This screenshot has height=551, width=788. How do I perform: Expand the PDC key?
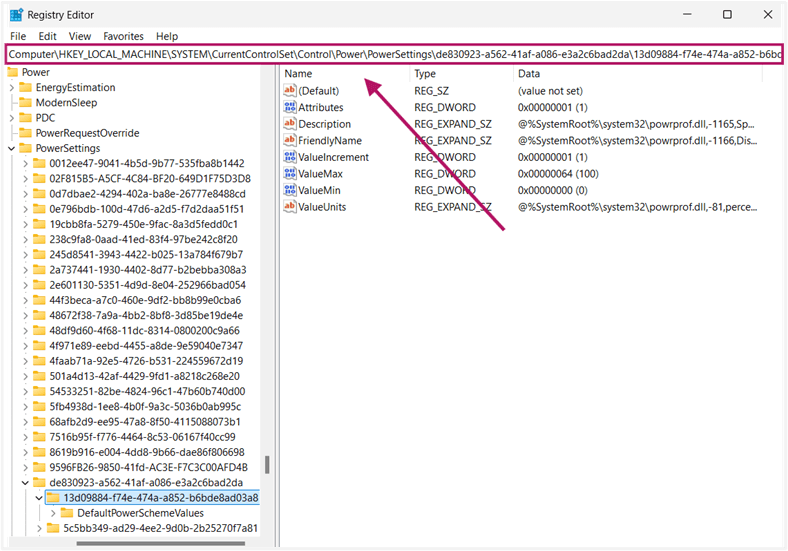[x=12, y=118]
